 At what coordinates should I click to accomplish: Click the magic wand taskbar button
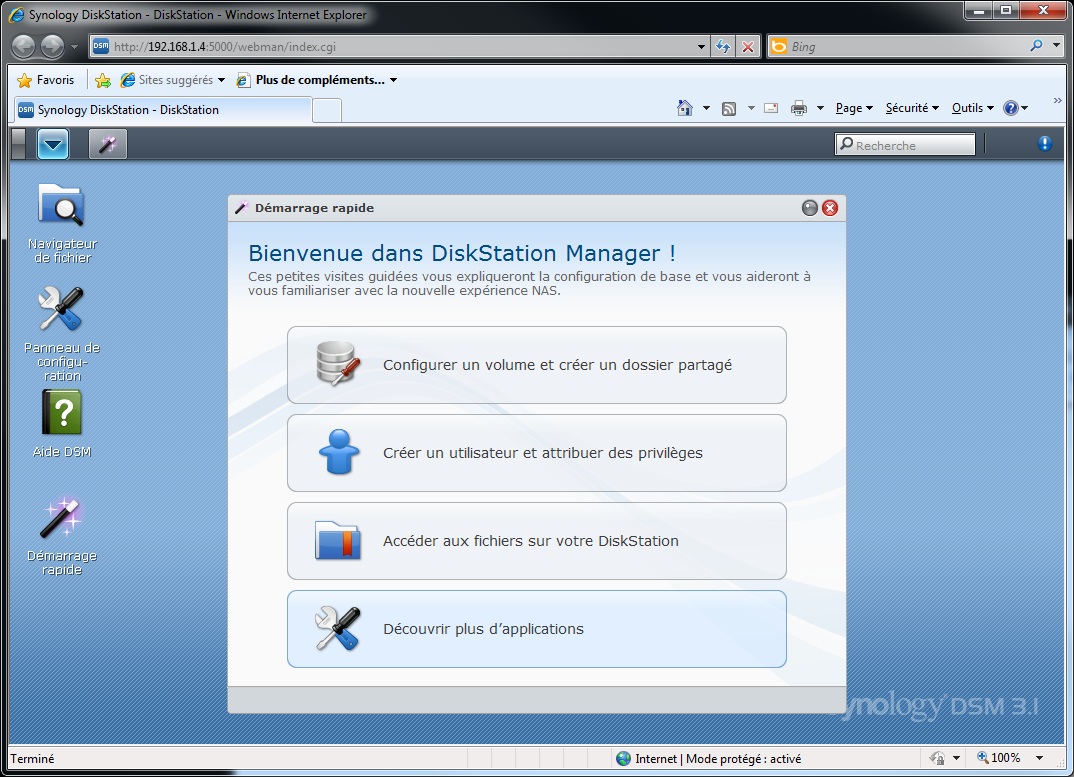(108, 144)
